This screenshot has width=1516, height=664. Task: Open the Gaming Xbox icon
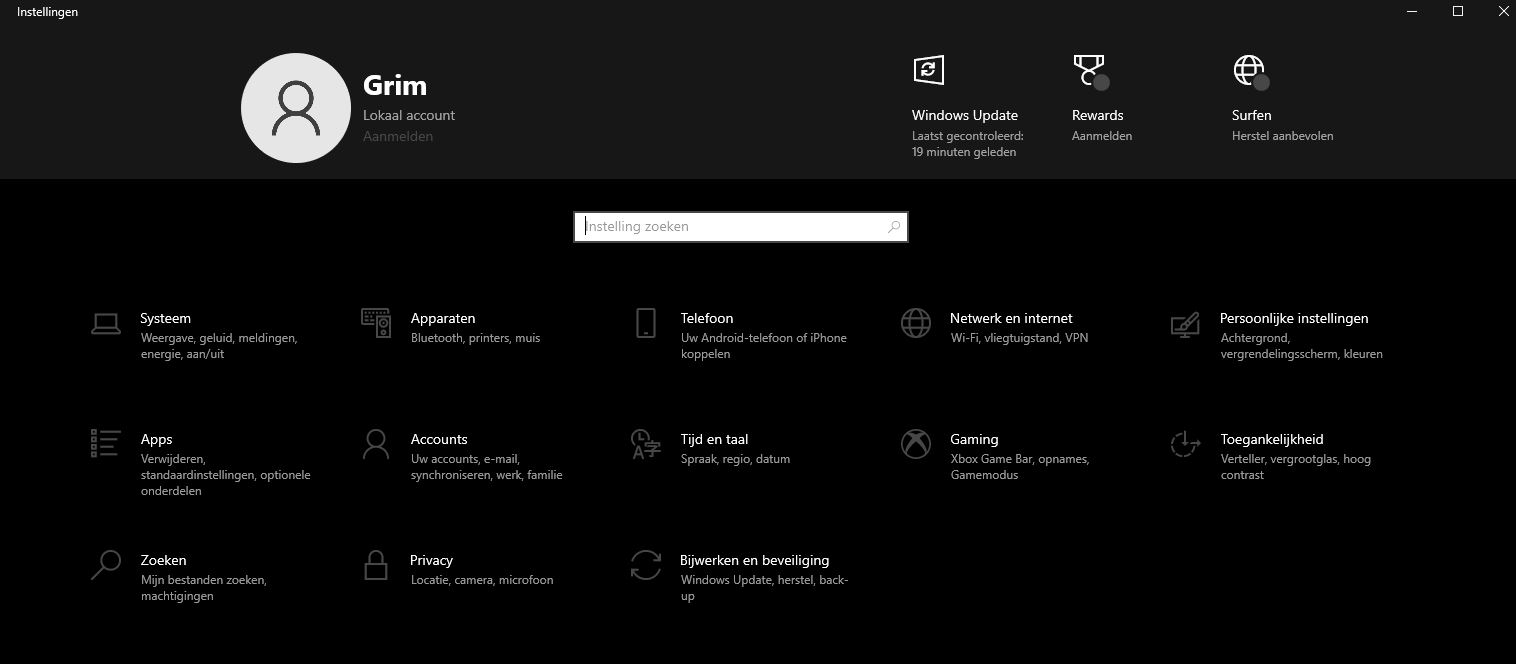[916, 444]
